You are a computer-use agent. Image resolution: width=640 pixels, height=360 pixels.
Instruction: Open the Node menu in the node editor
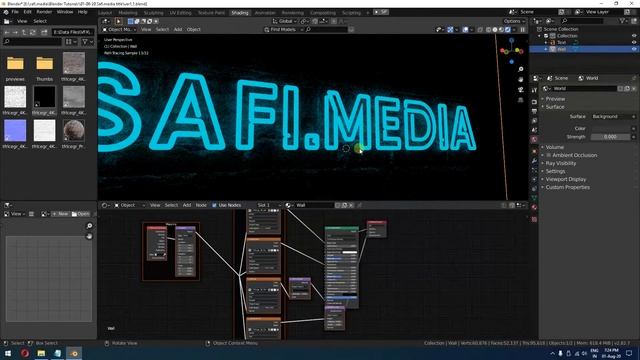201,205
